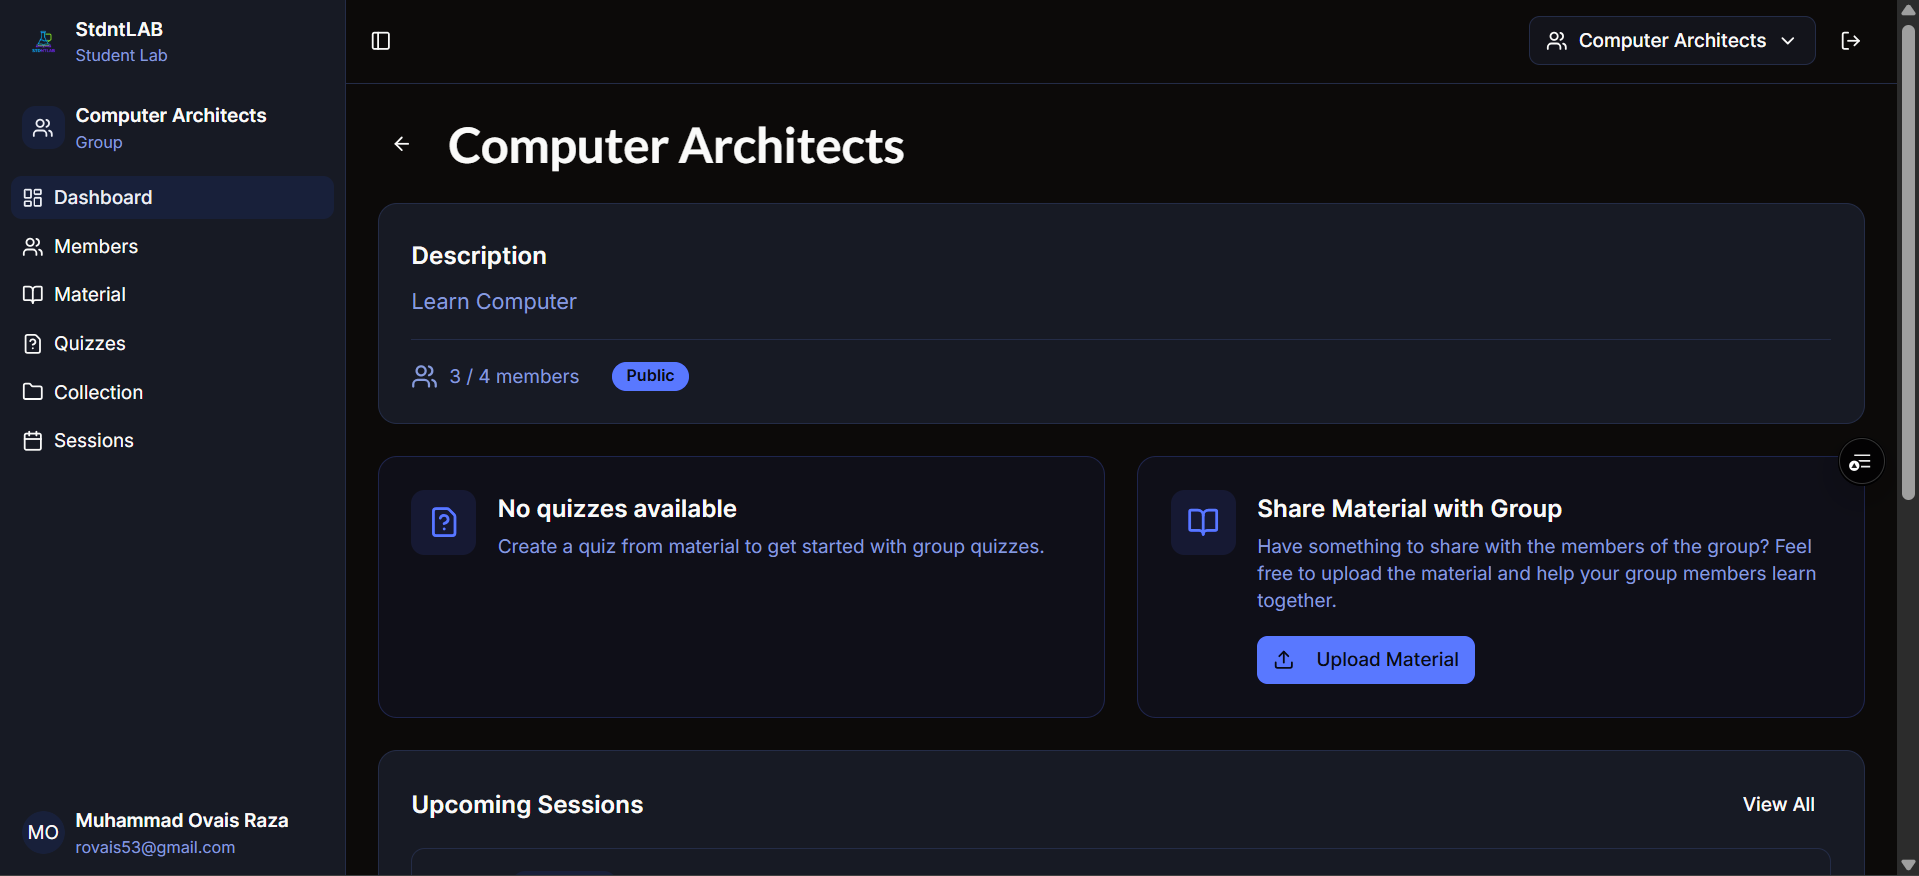Screen dimensions: 1919x876
Task: Go to Quizzes in sidebar
Action: (172, 343)
